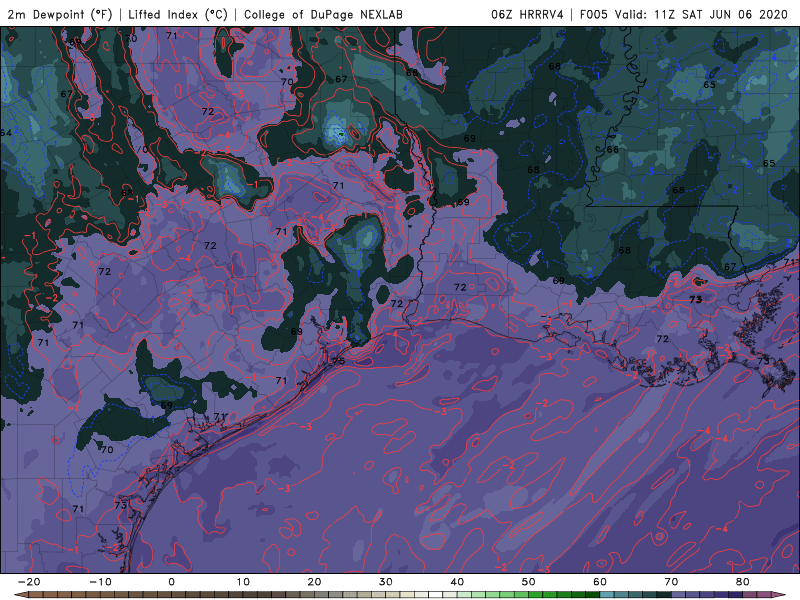This screenshot has height=600, width=800.
Task: Click the "11Z SAT JUN 06 2020" valid time
Action: click(721, 14)
